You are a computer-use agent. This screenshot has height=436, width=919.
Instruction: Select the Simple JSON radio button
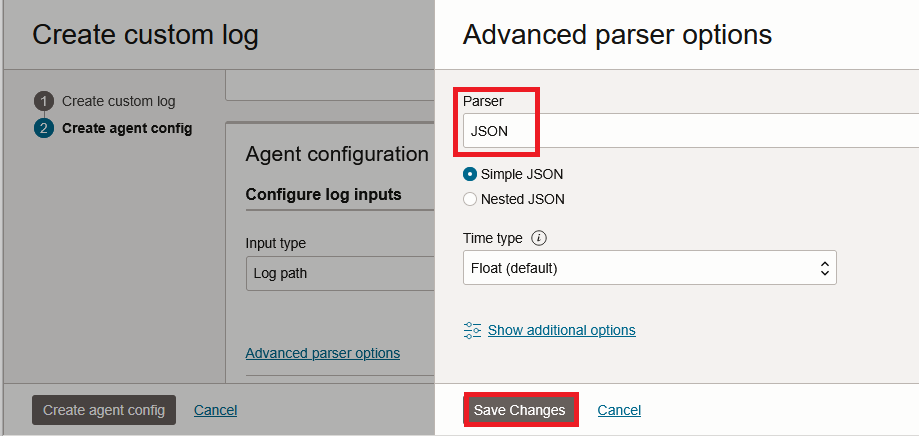[470, 174]
